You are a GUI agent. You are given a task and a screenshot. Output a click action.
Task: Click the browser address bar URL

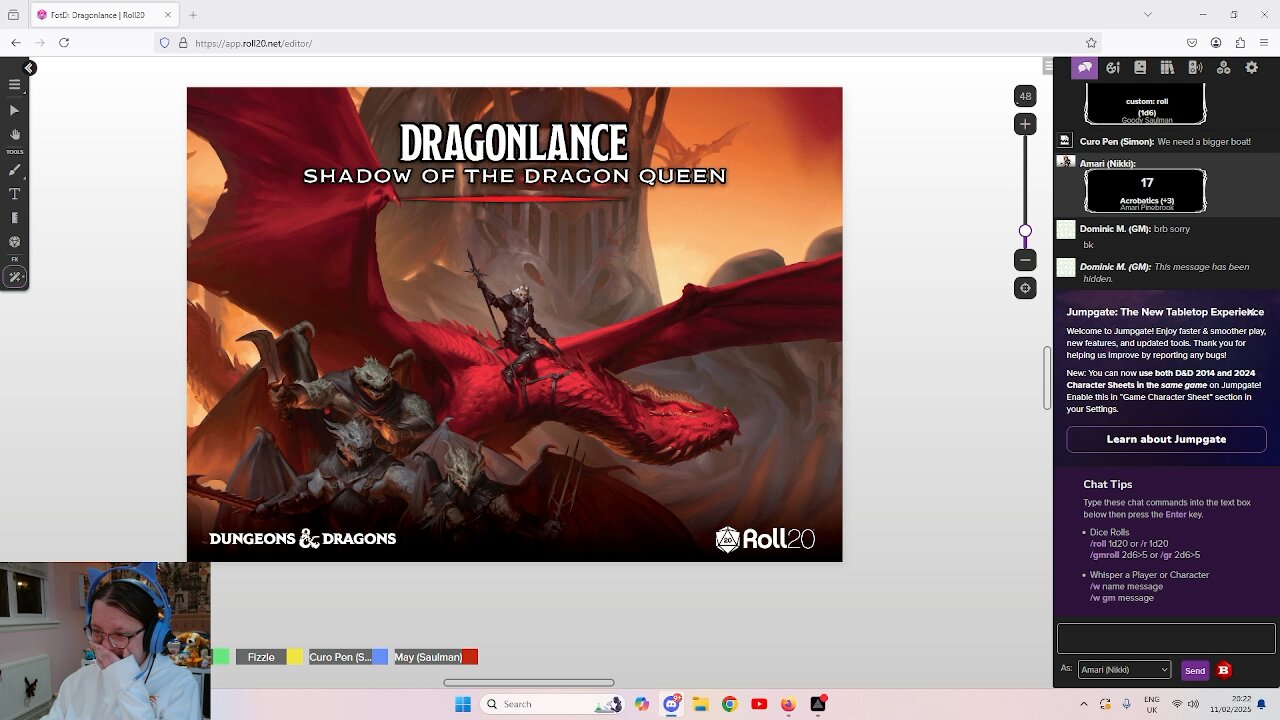[x=254, y=43]
